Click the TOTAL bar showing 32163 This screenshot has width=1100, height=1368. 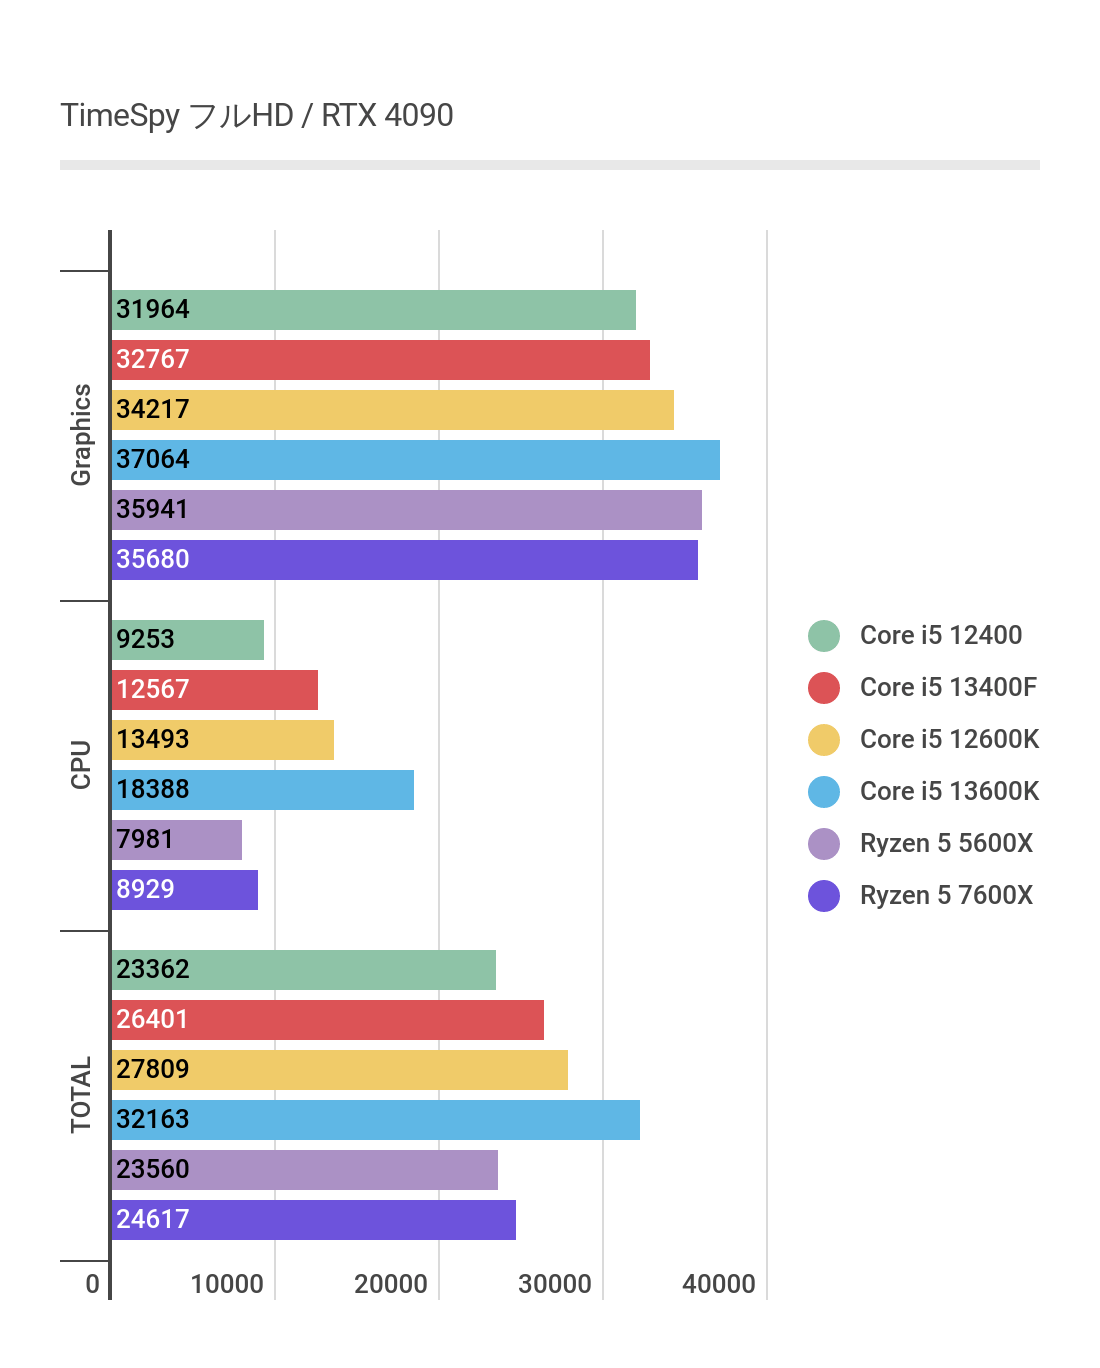[x=375, y=1120]
